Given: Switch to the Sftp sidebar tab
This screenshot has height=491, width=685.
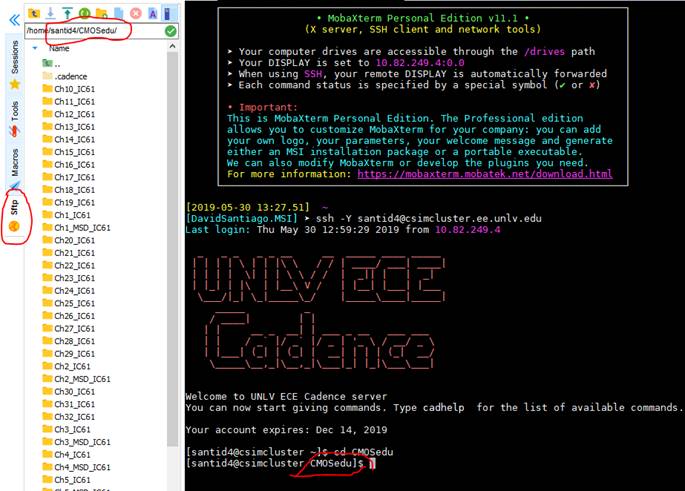Looking at the screenshot, I should 15,215.
